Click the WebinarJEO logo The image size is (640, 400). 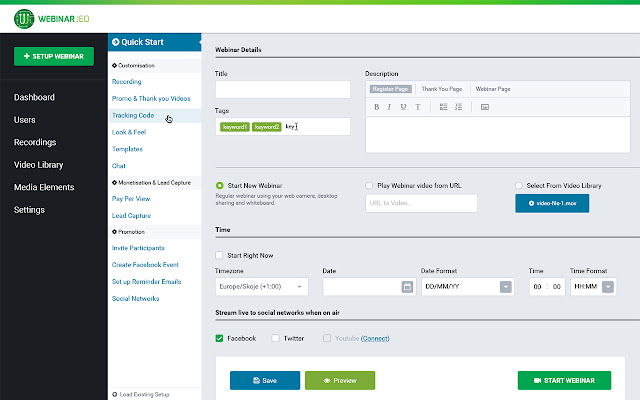point(52,19)
